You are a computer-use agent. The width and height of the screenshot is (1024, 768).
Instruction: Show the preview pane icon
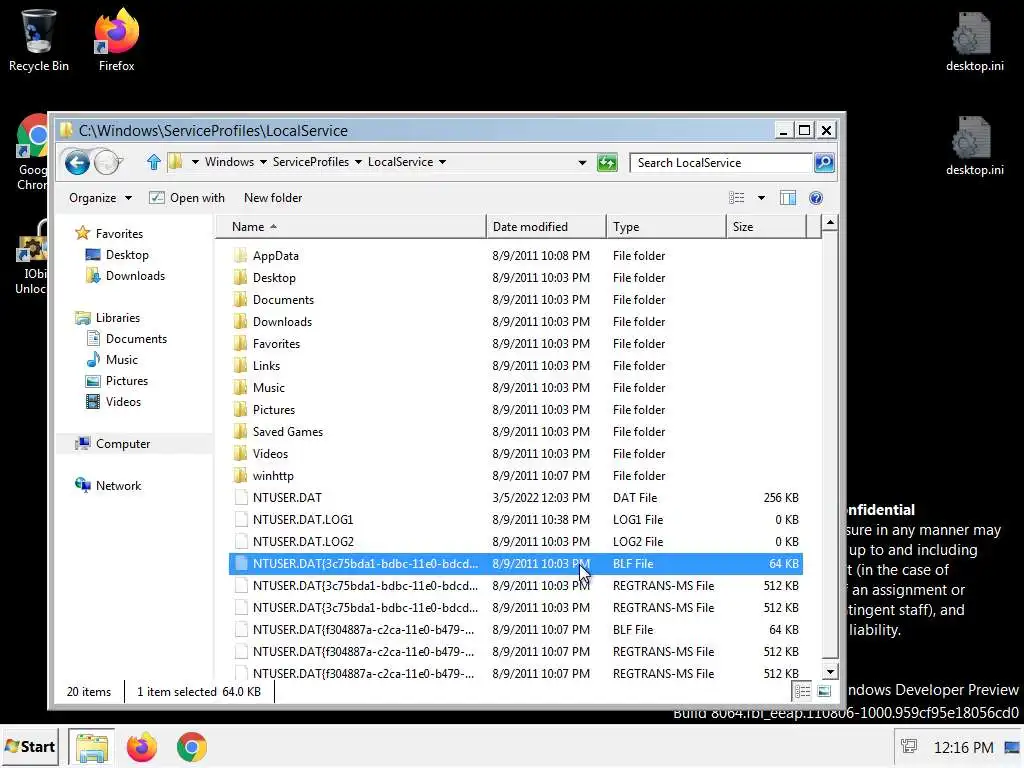(788, 198)
